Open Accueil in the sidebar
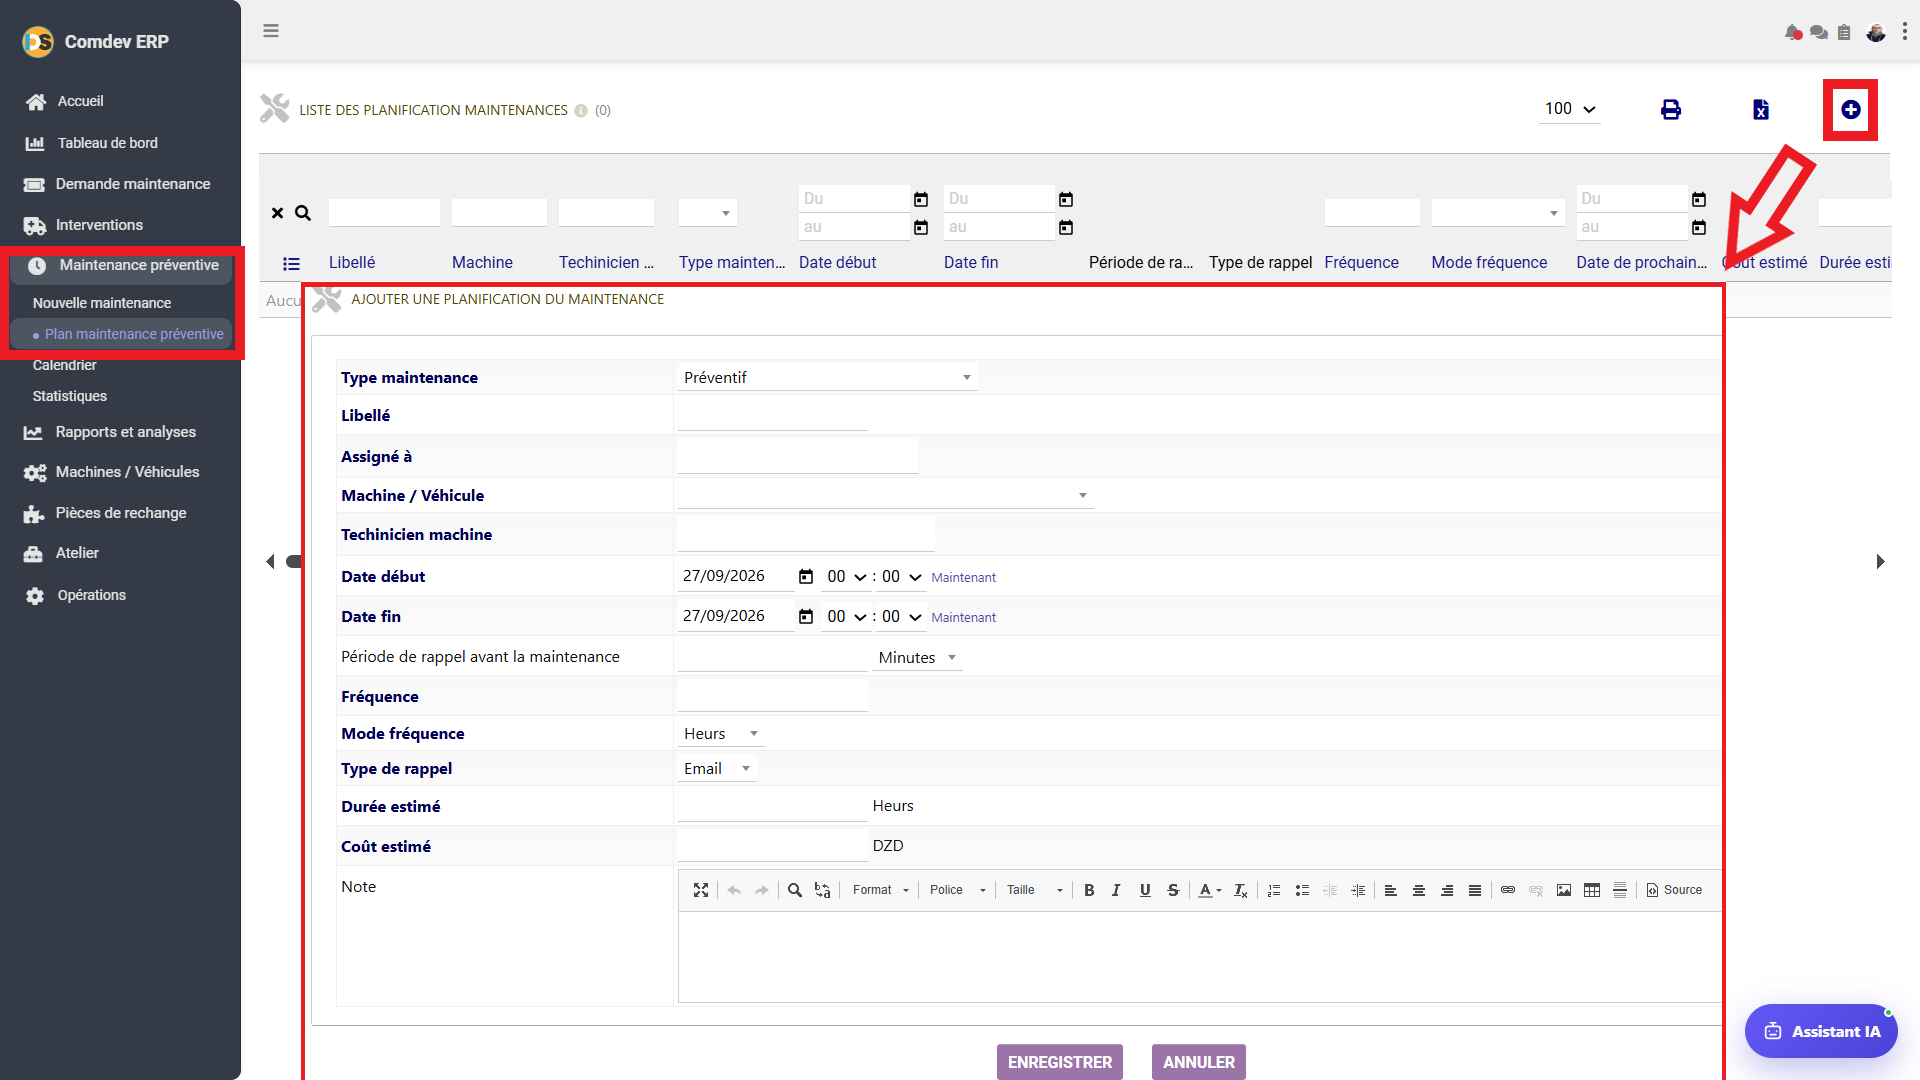 [x=80, y=101]
